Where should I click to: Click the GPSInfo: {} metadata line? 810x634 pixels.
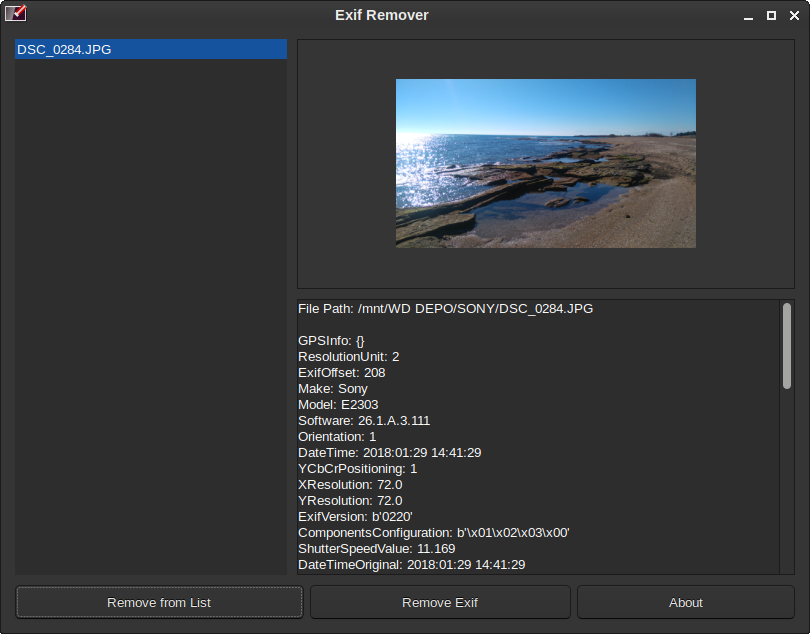(x=331, y=341)
